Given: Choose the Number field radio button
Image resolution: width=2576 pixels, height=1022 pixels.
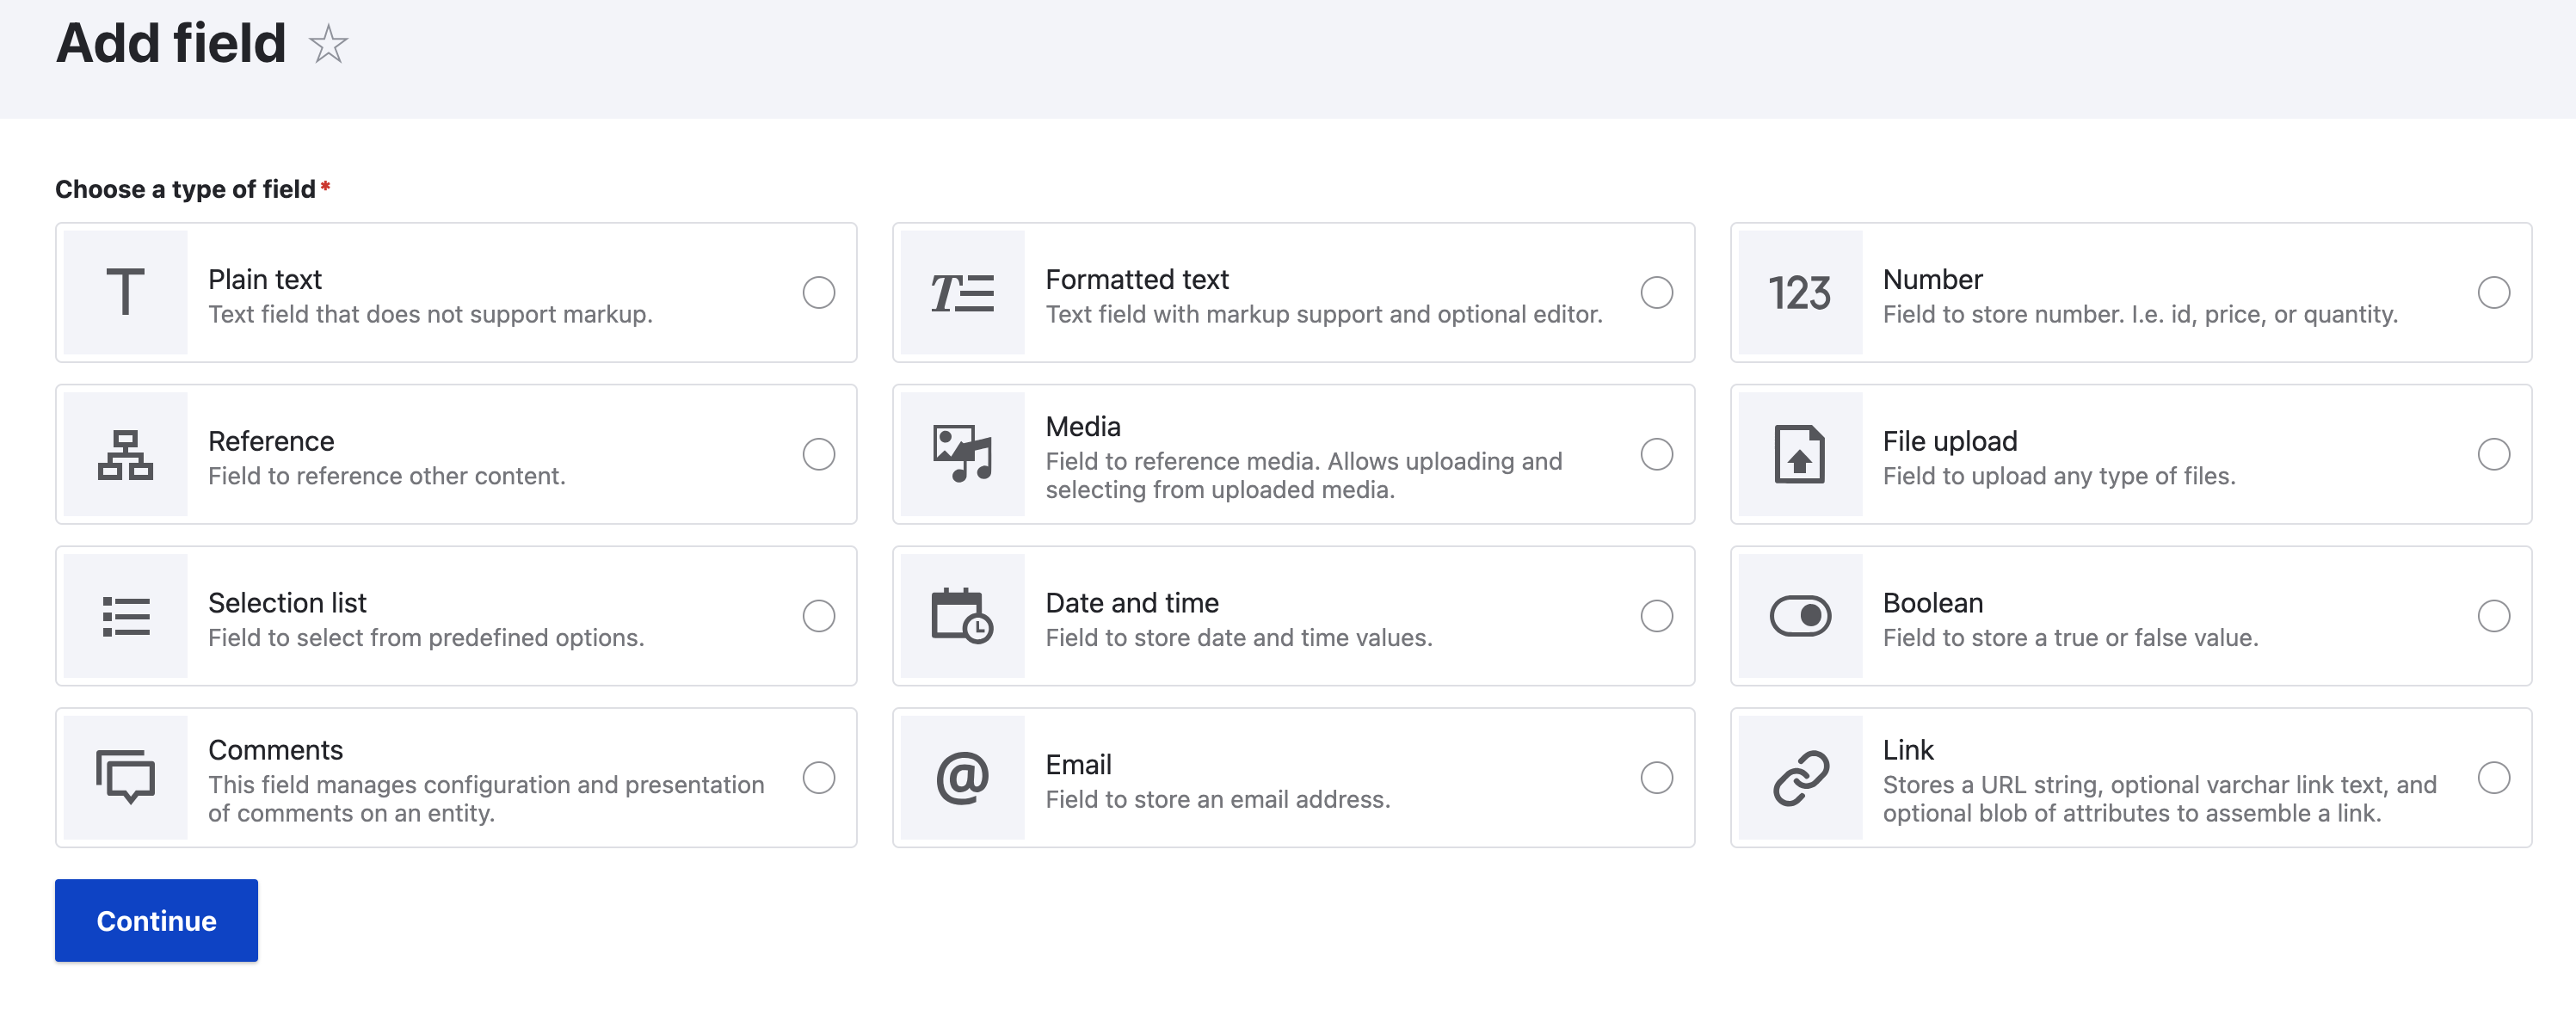Looking at the screenshot, I should (x=2493, y=292).
